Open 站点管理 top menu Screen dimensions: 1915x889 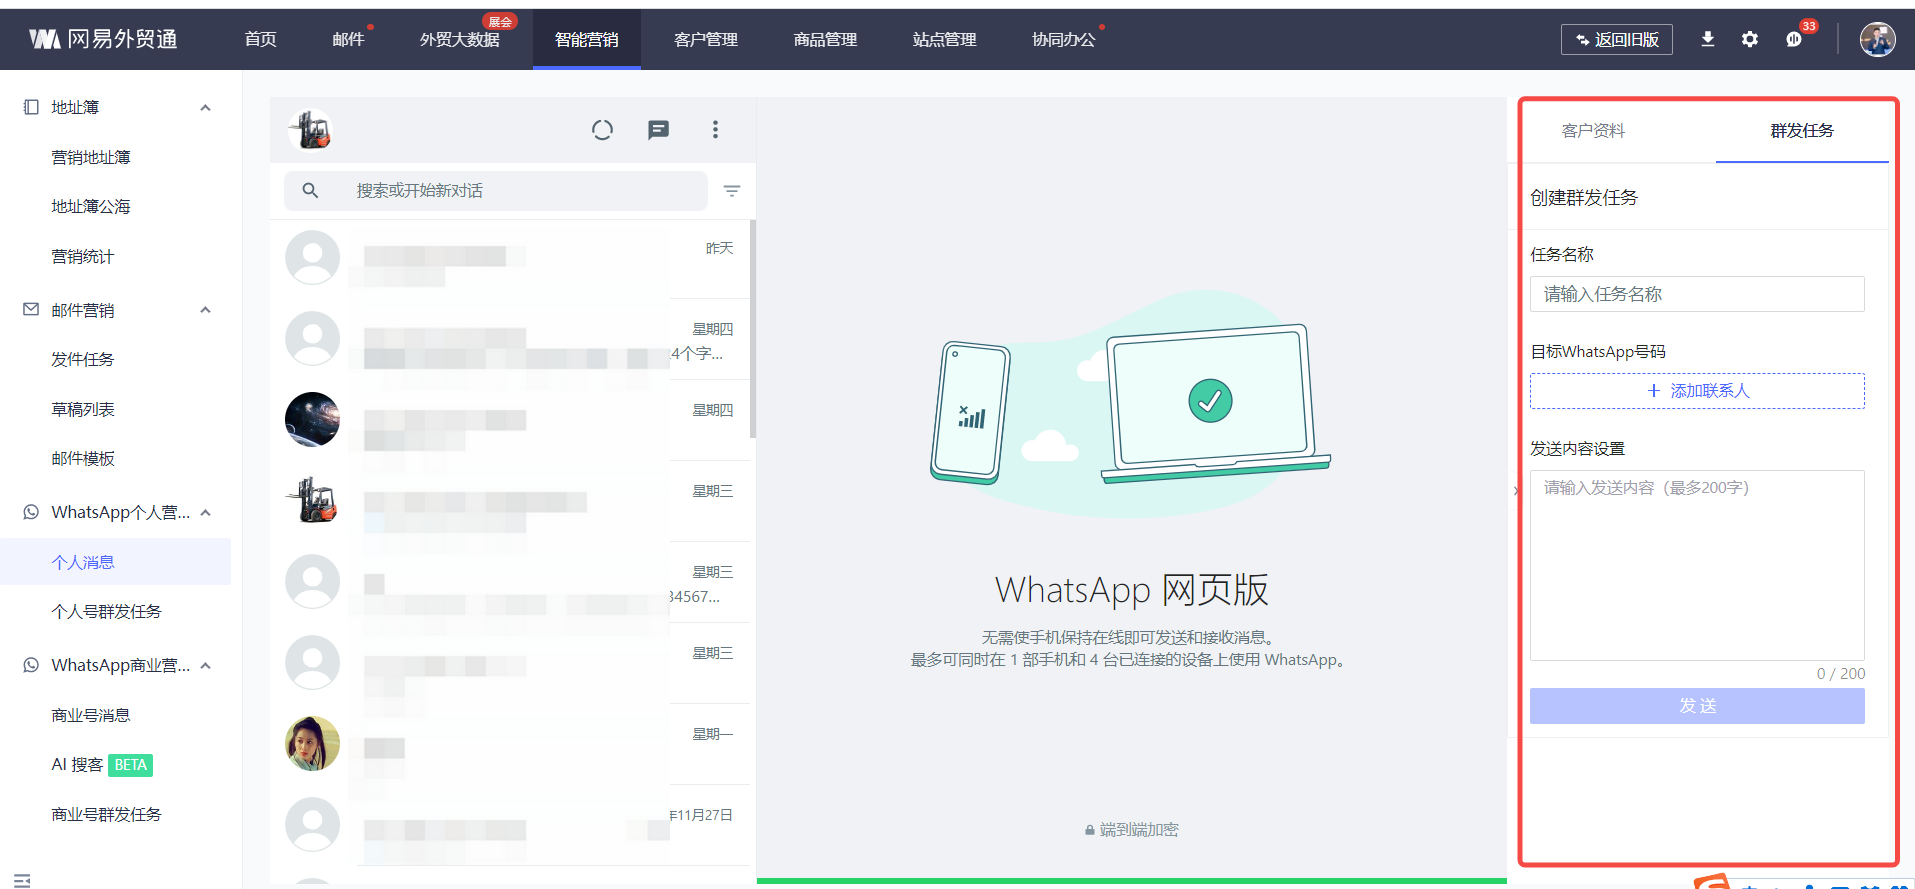[x=944, y=39]
